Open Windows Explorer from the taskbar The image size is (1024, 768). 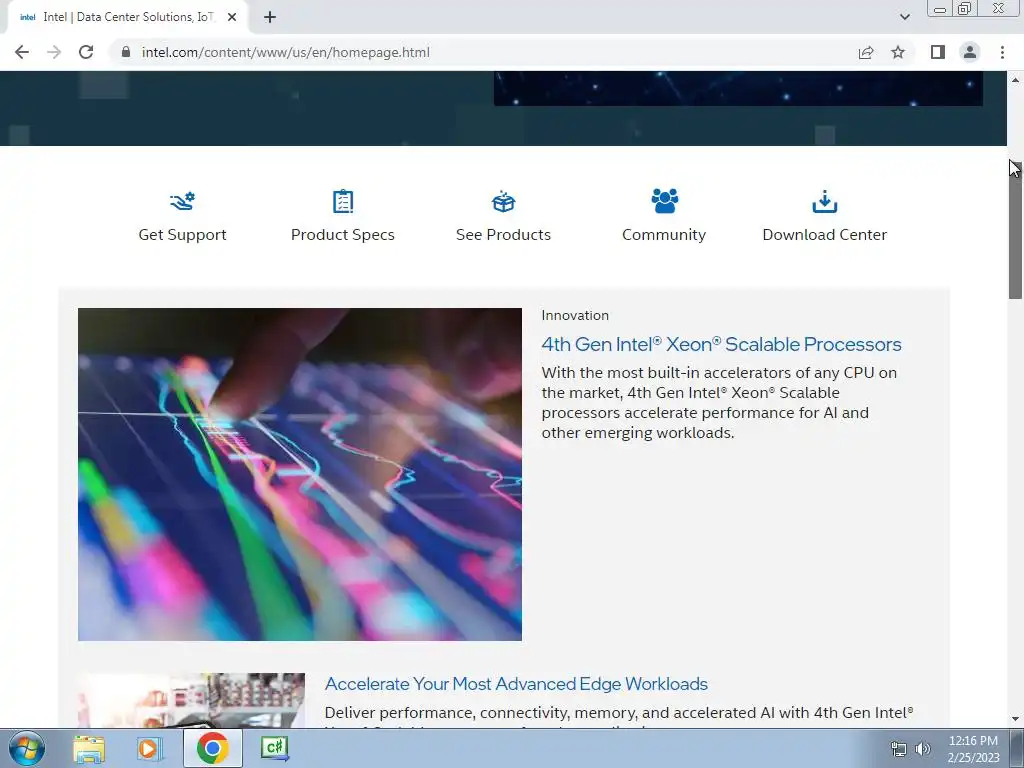tap(89, 748)
